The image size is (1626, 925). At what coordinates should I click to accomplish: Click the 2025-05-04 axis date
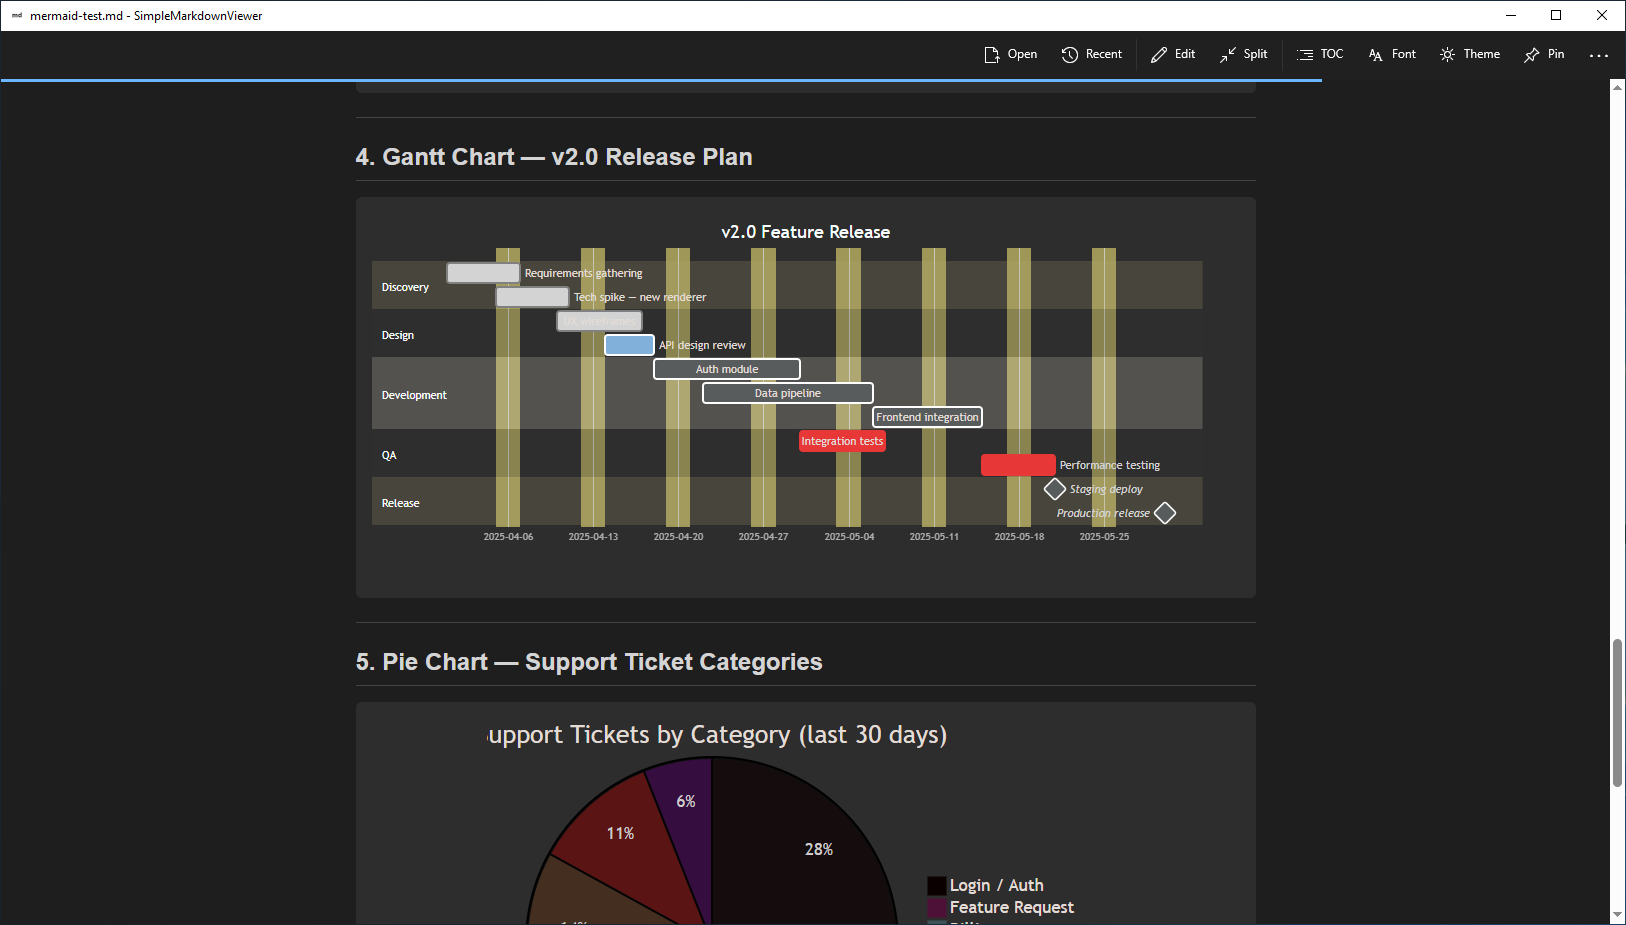(849, 537)
